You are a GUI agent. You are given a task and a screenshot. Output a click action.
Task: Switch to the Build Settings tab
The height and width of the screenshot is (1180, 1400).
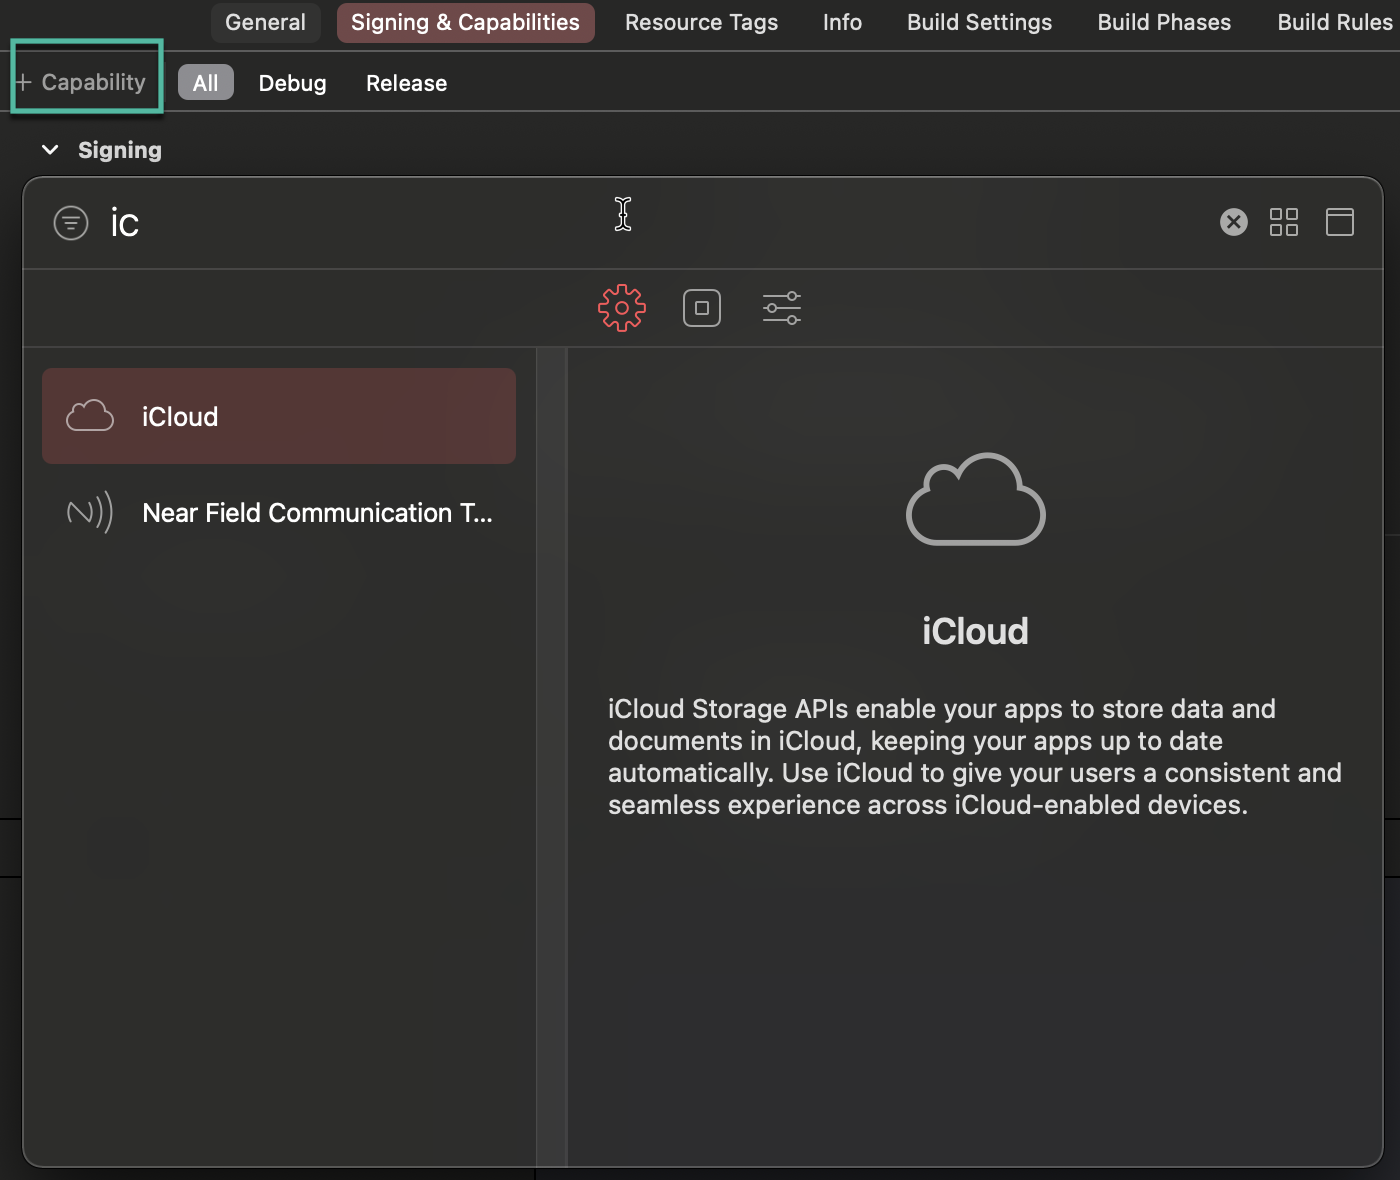point(978,22)
